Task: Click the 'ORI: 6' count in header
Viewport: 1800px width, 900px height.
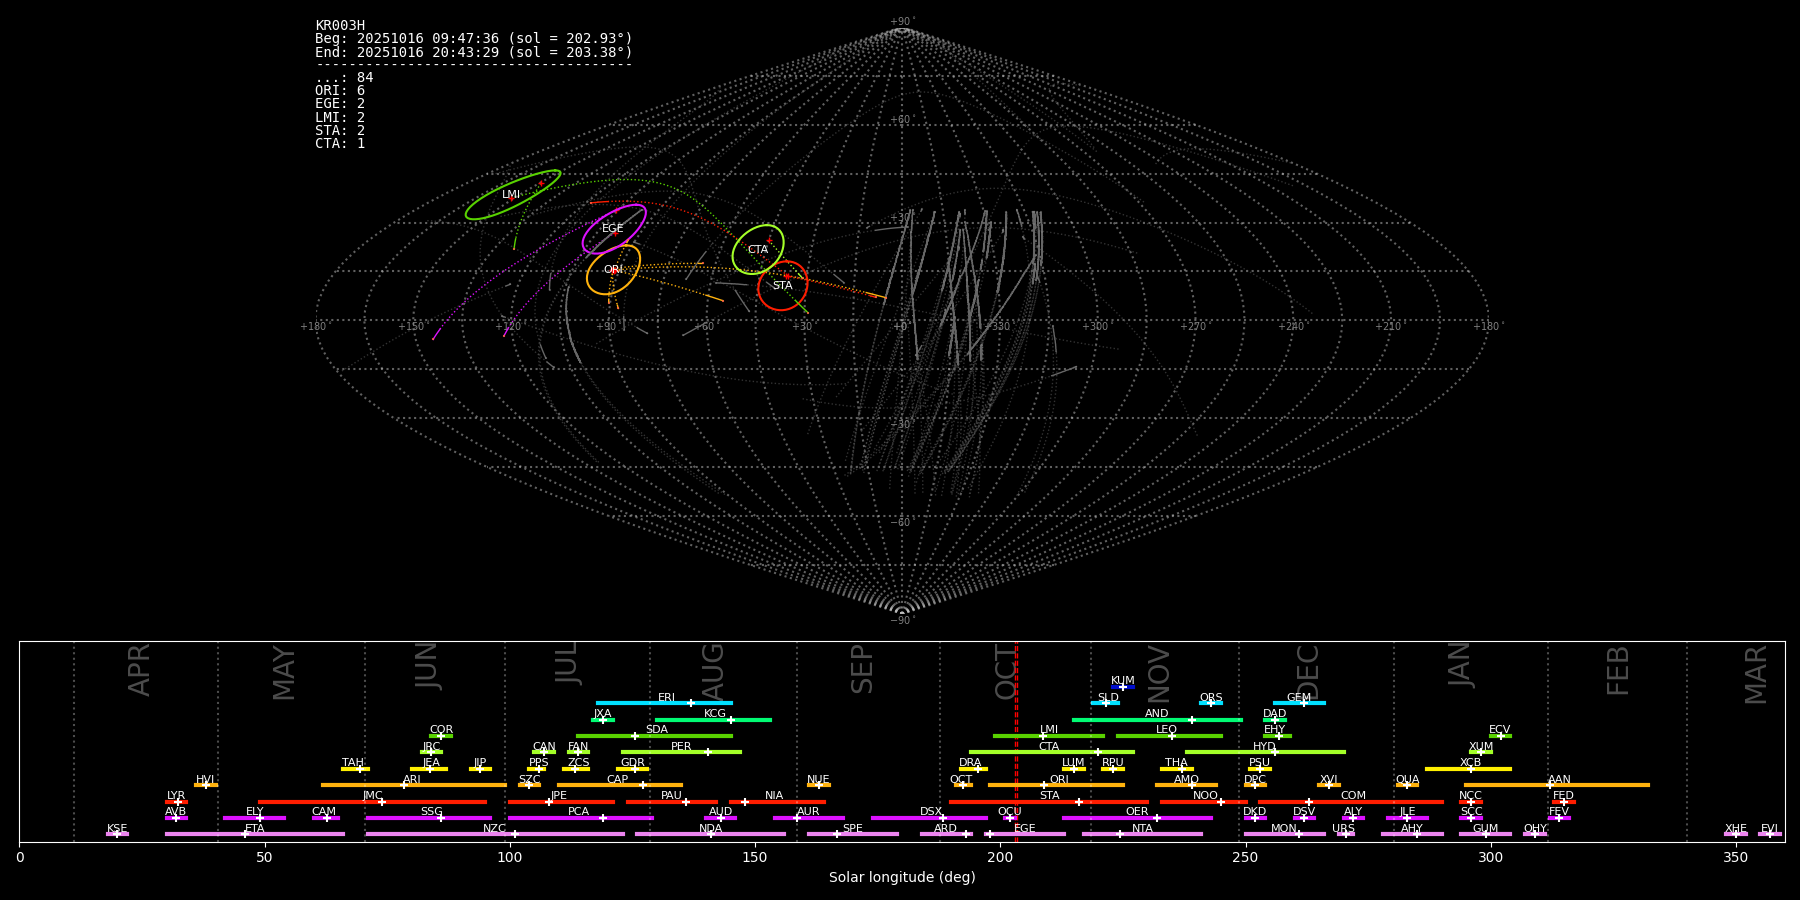Action: (340, 91)
